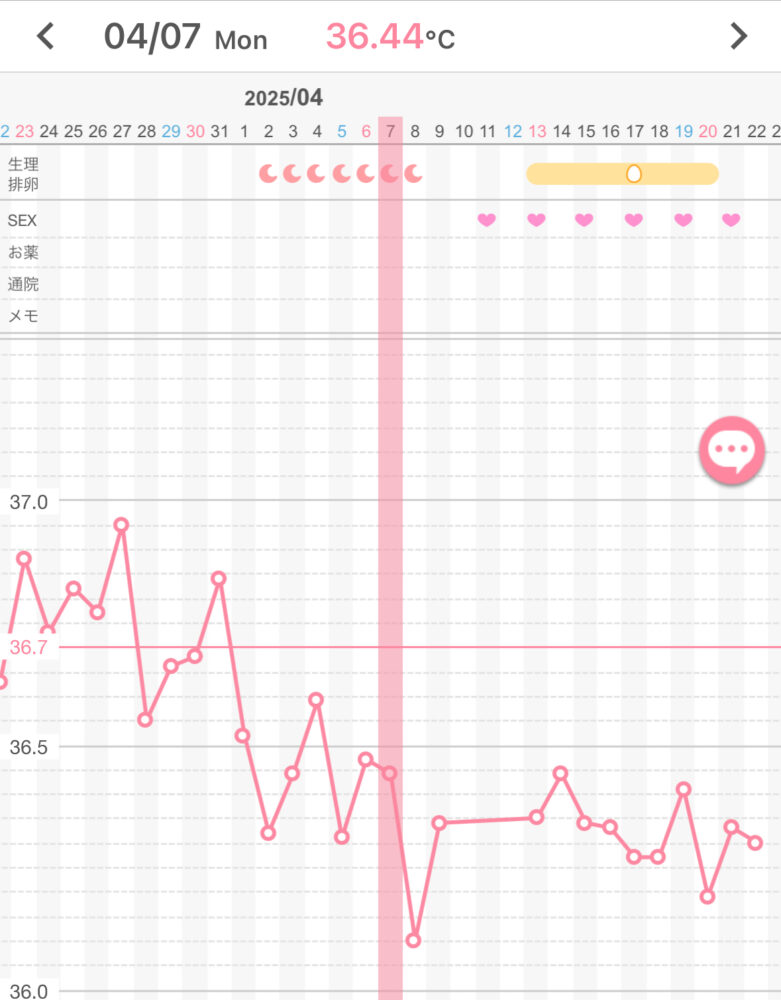
Task: Tap the 36.7 reference line label
Action: pyautogui.click(x=29, y=647)
